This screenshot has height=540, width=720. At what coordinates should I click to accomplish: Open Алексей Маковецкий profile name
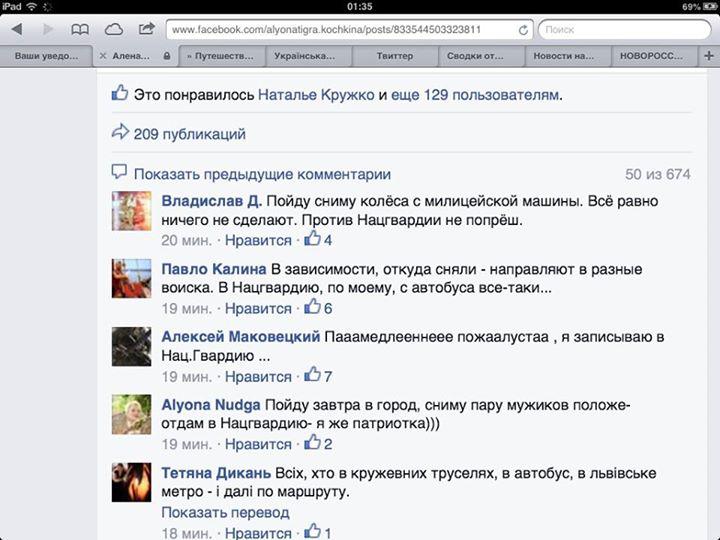pyautogui.click(x=241, y=337)
